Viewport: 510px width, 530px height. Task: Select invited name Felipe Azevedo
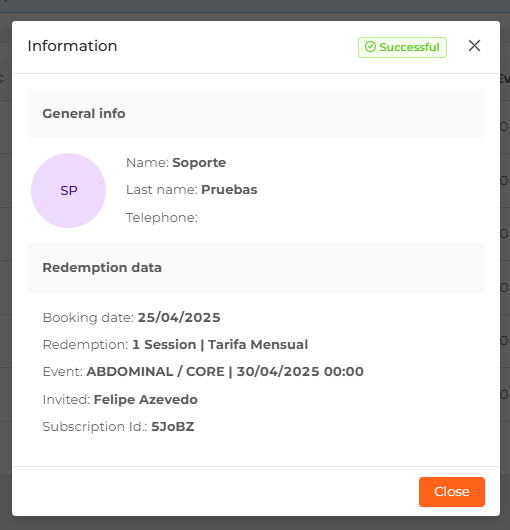pos(146,400)
